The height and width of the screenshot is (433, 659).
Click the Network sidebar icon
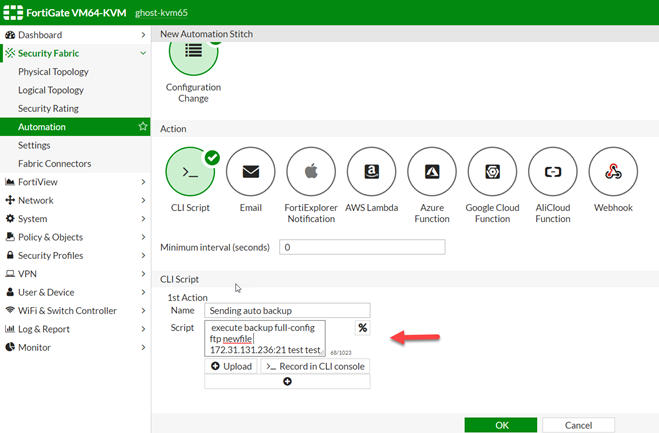(x=10, y=200)
